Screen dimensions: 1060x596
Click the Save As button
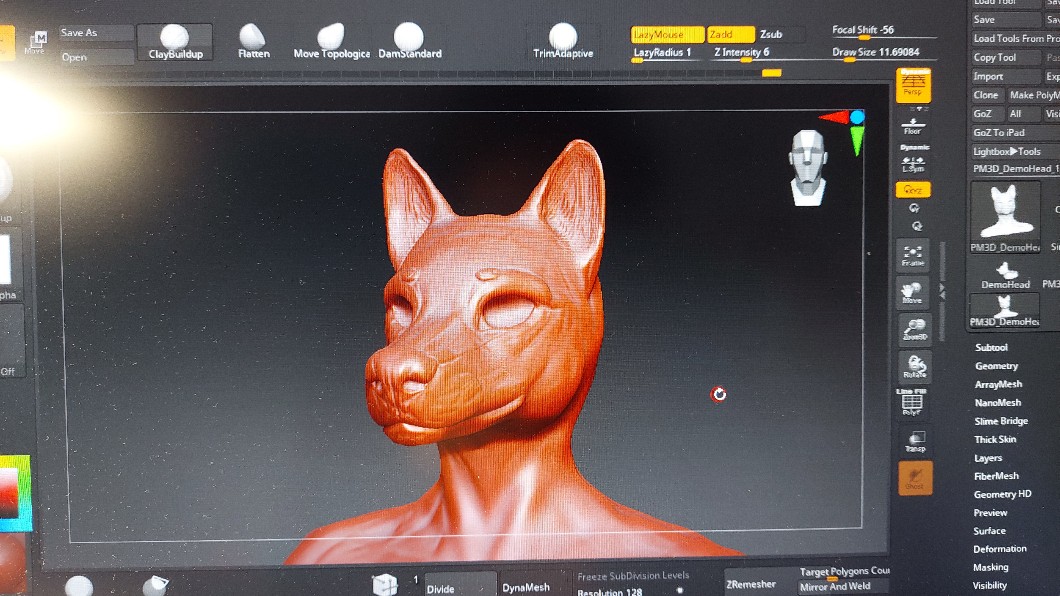95,33
